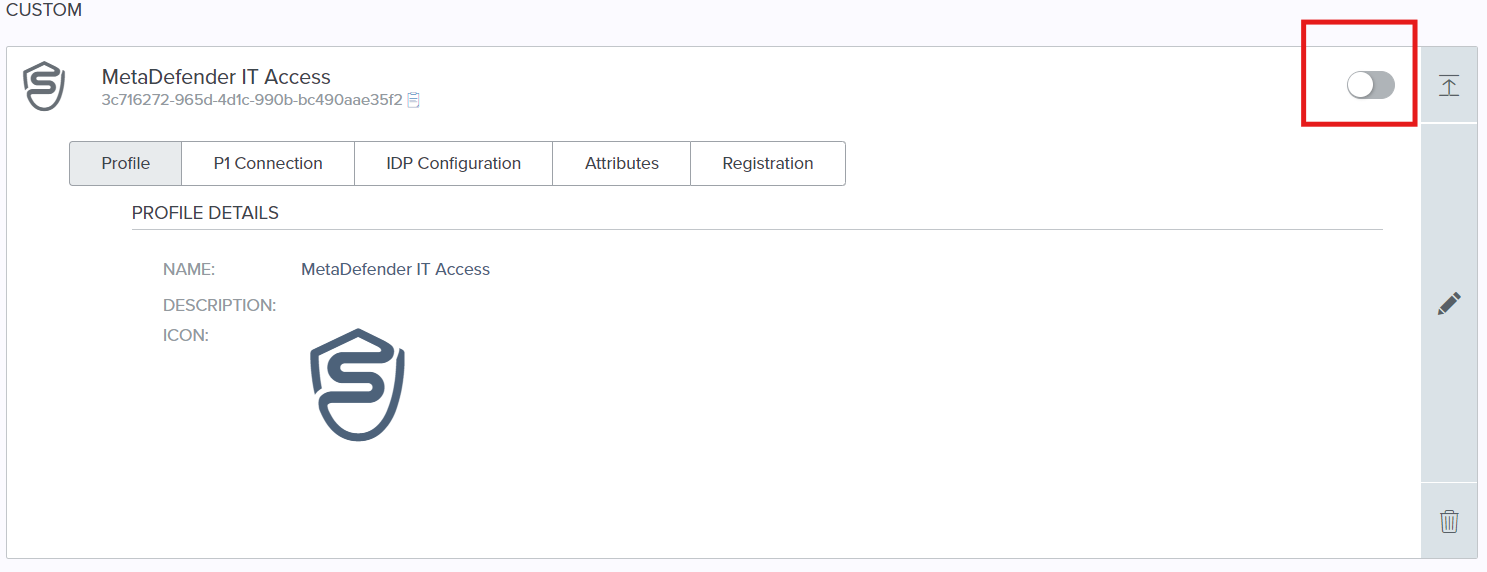This screenshot has height=572, width=1487.
Task: Click the small shield logo beside the title
Action: coord(44,86)
